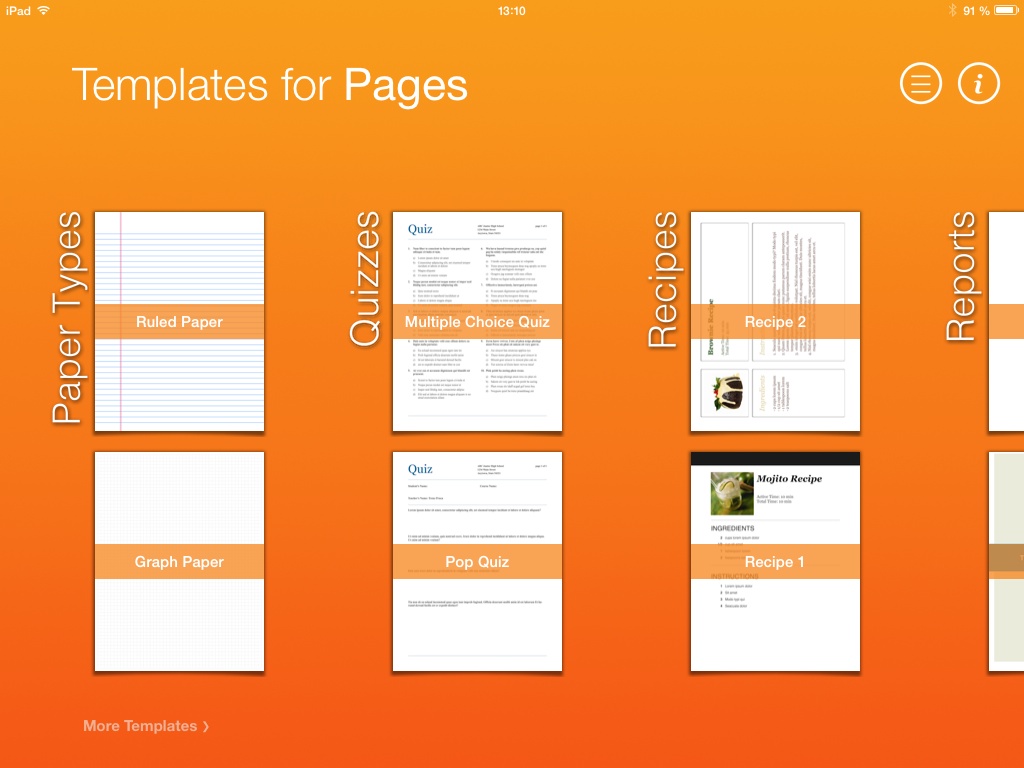
Task: Tap the Reports category label
Action: (961, 277)
